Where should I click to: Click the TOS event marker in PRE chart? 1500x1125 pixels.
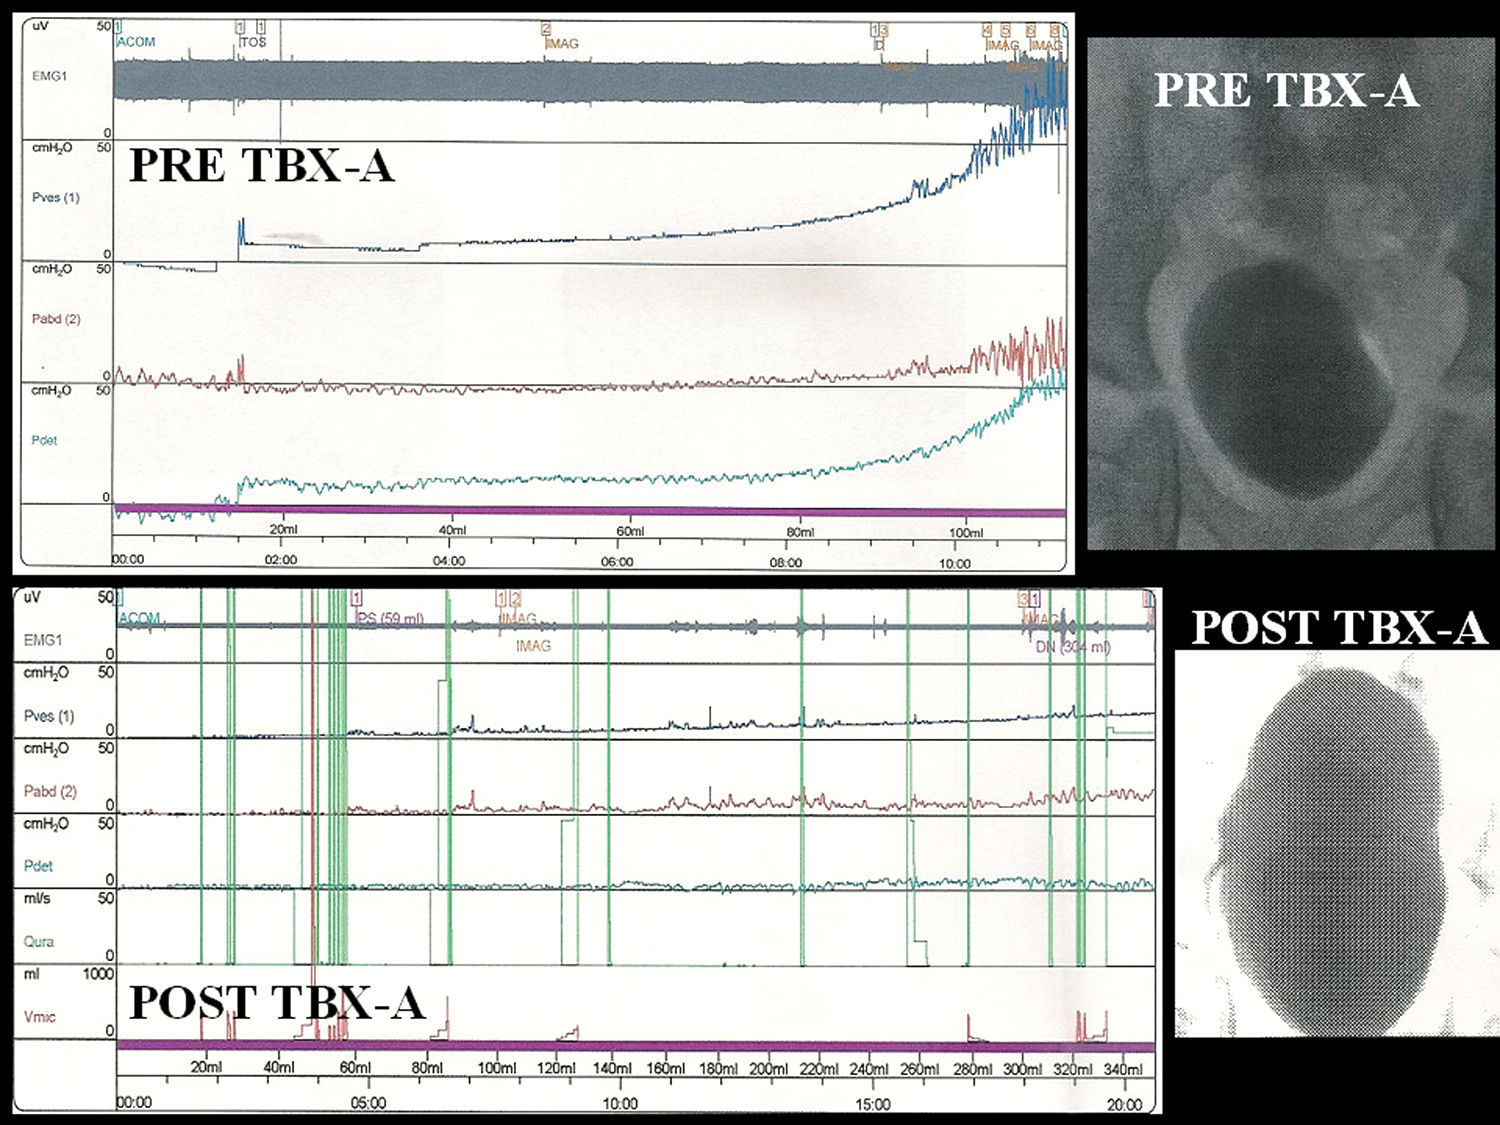(x=253, y=43)
